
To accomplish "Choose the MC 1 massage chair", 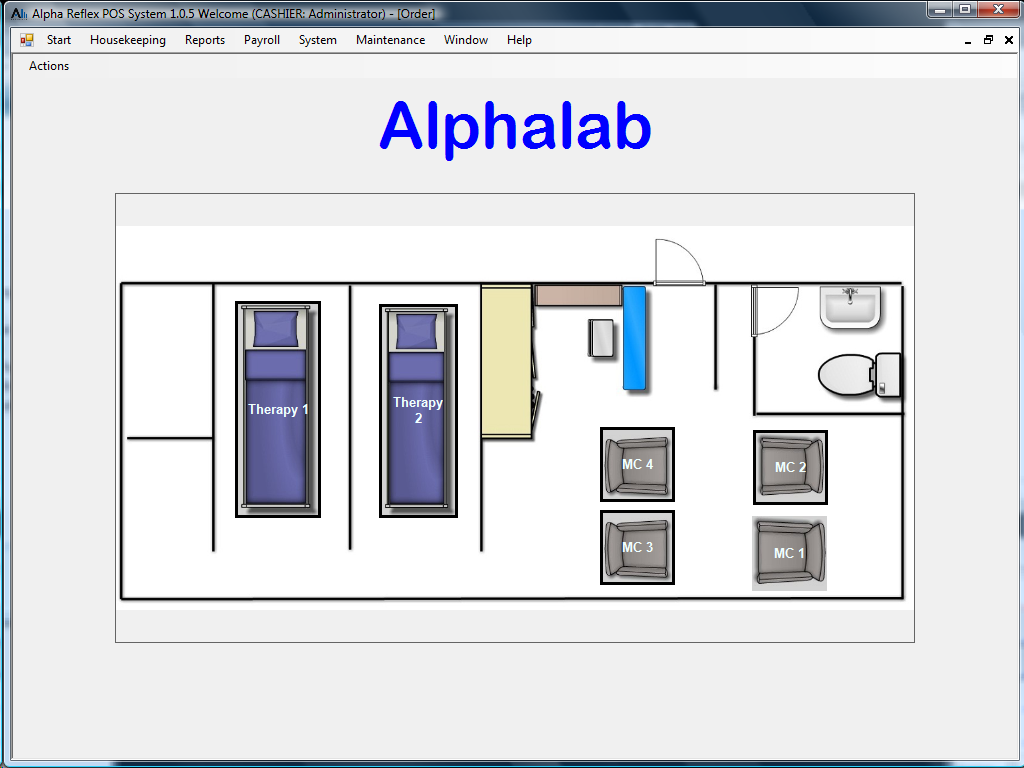I will tap(789, 553).
